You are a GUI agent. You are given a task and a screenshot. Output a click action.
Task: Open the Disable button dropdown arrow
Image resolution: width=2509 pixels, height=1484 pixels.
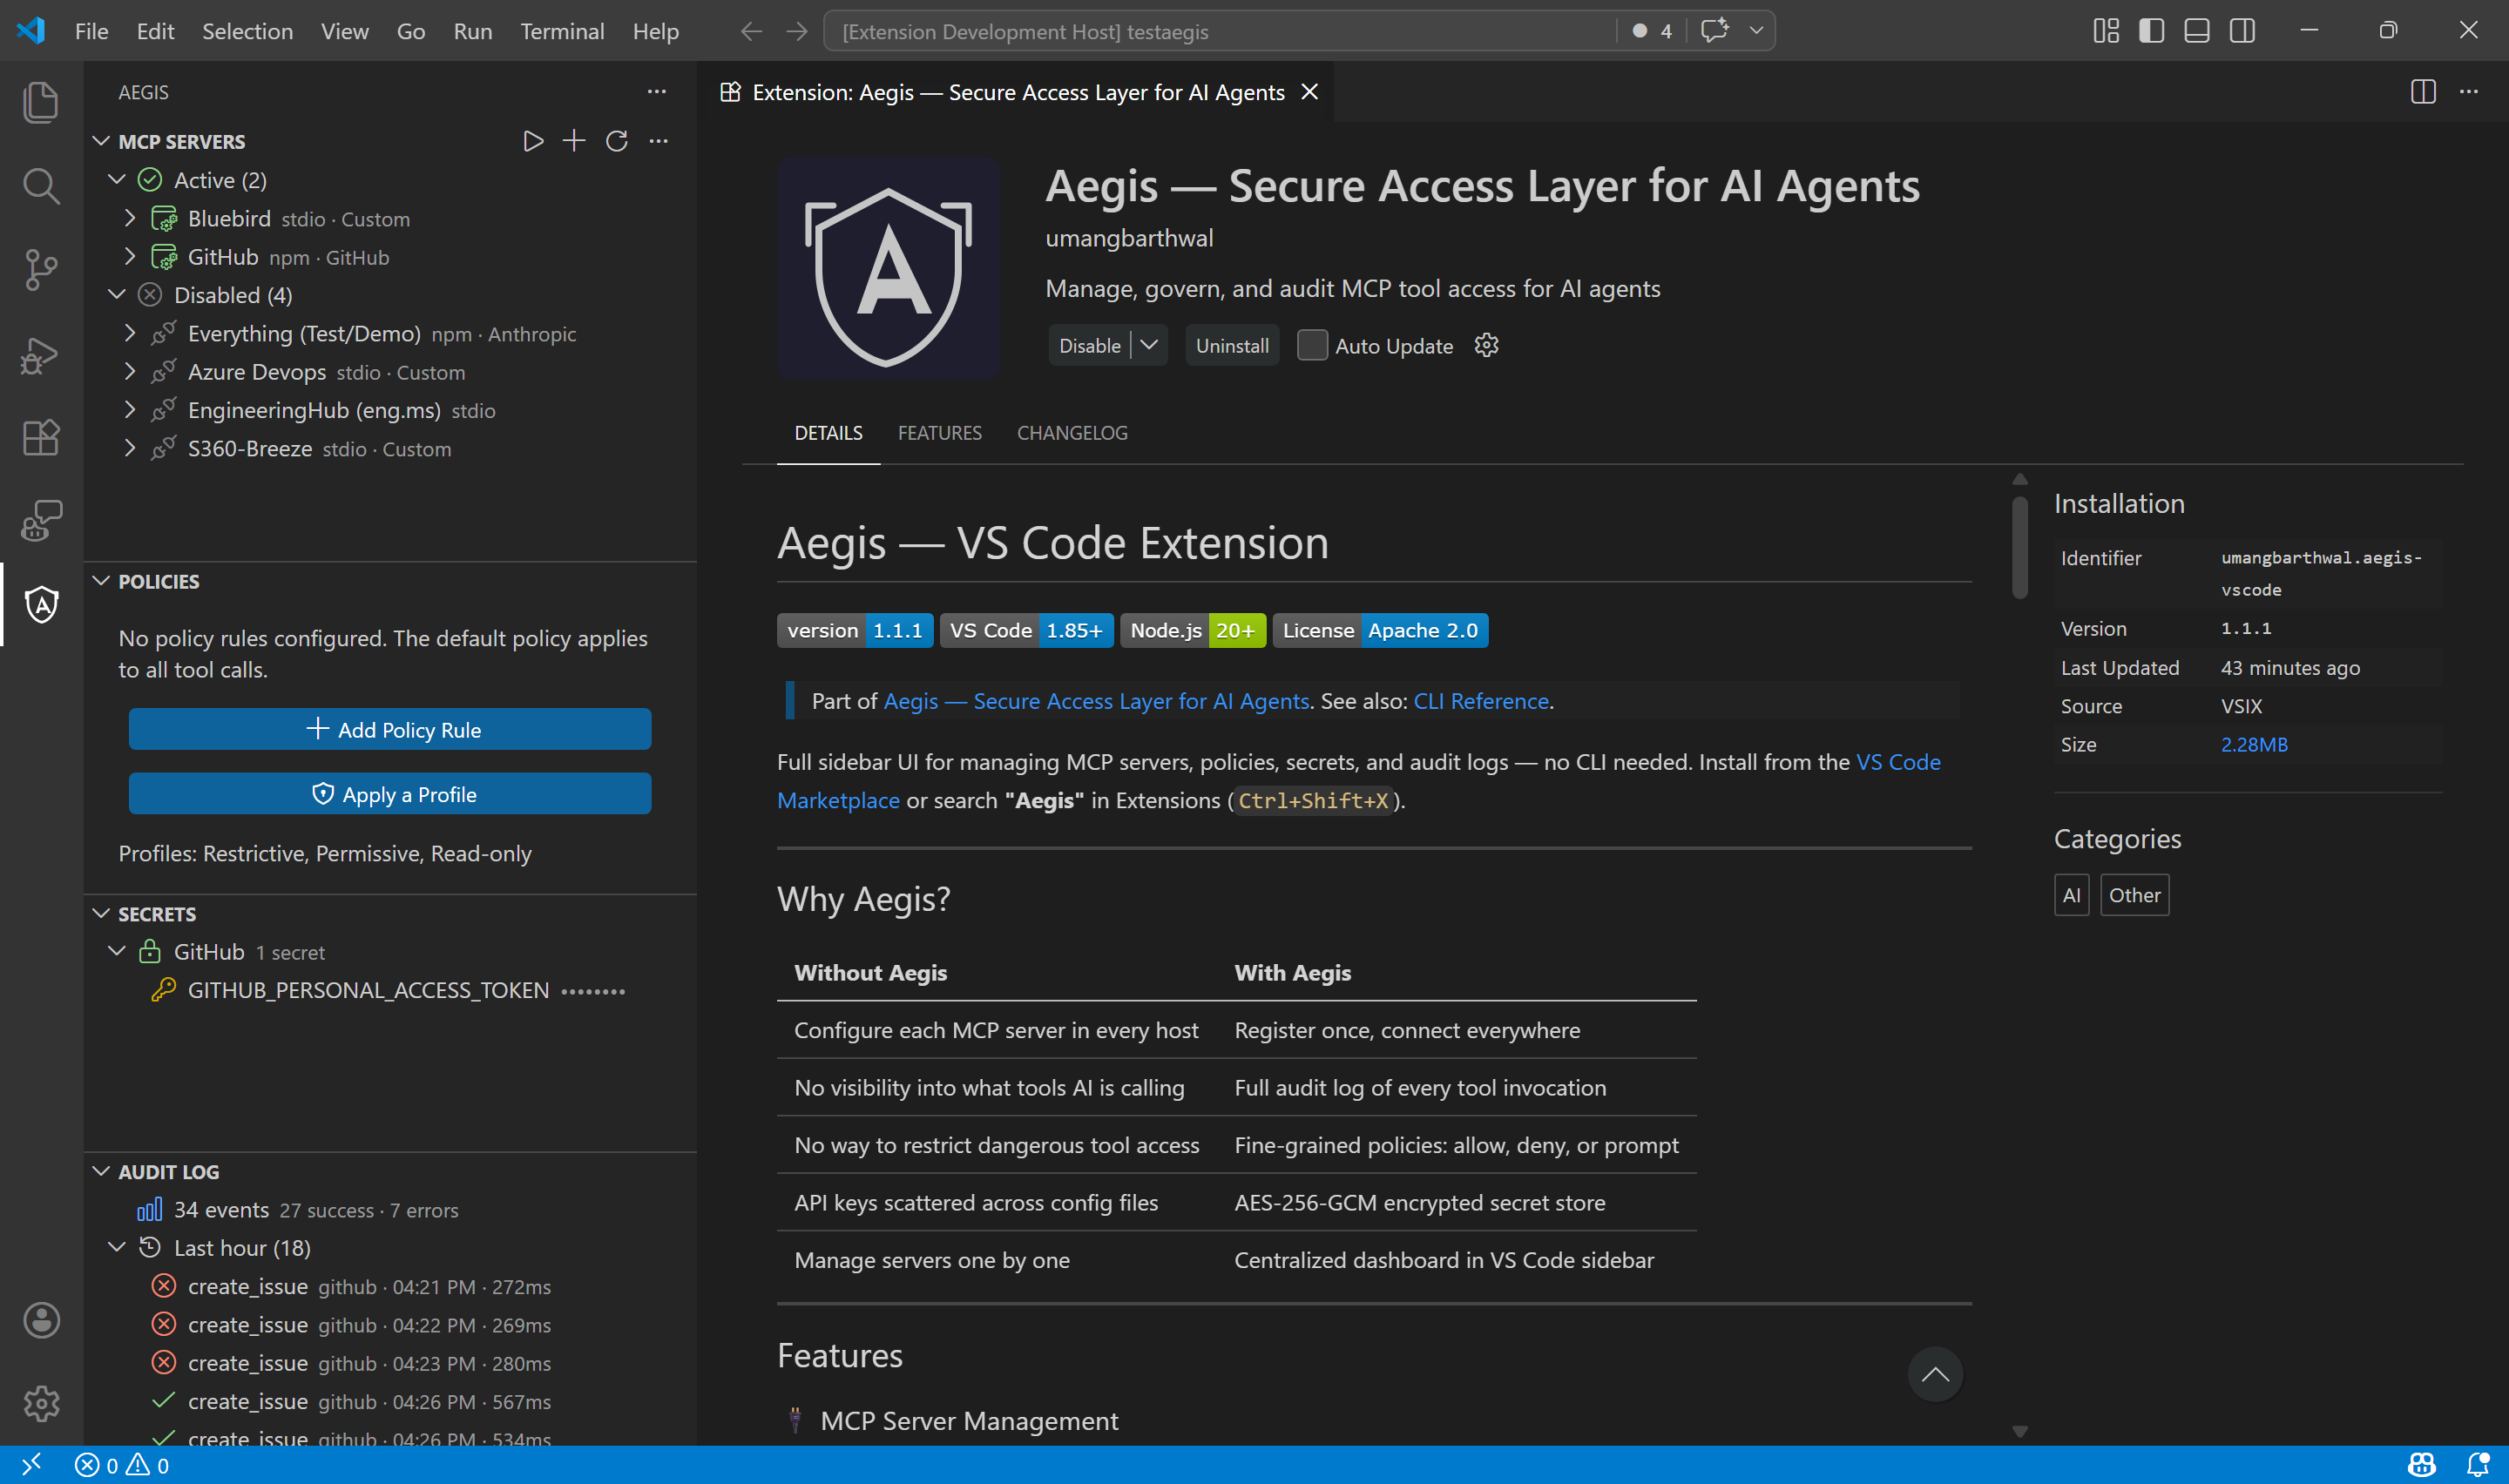tap(1149, 345)
